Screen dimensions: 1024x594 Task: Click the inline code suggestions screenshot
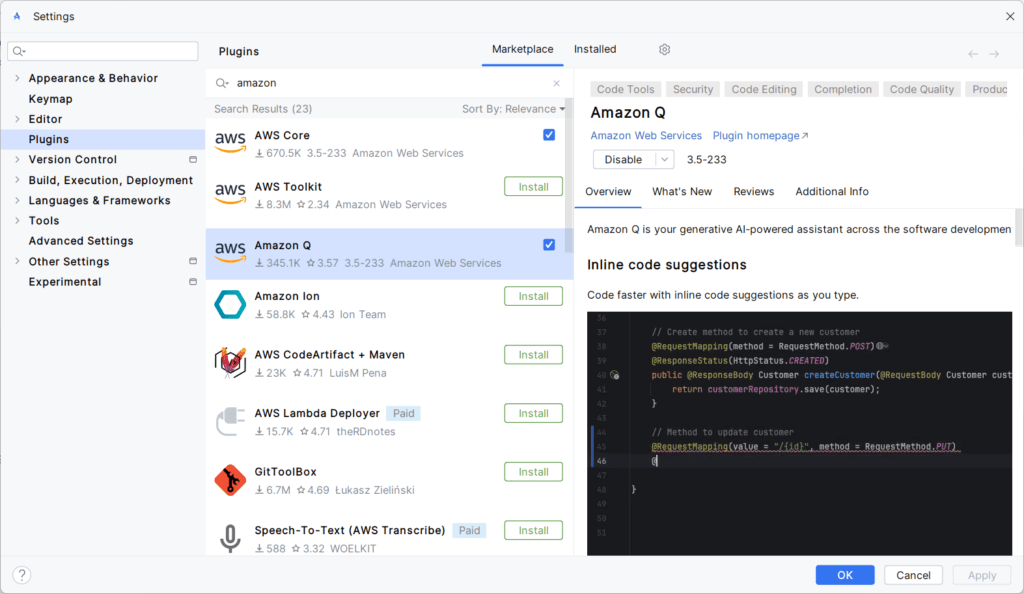coord(799,433)
